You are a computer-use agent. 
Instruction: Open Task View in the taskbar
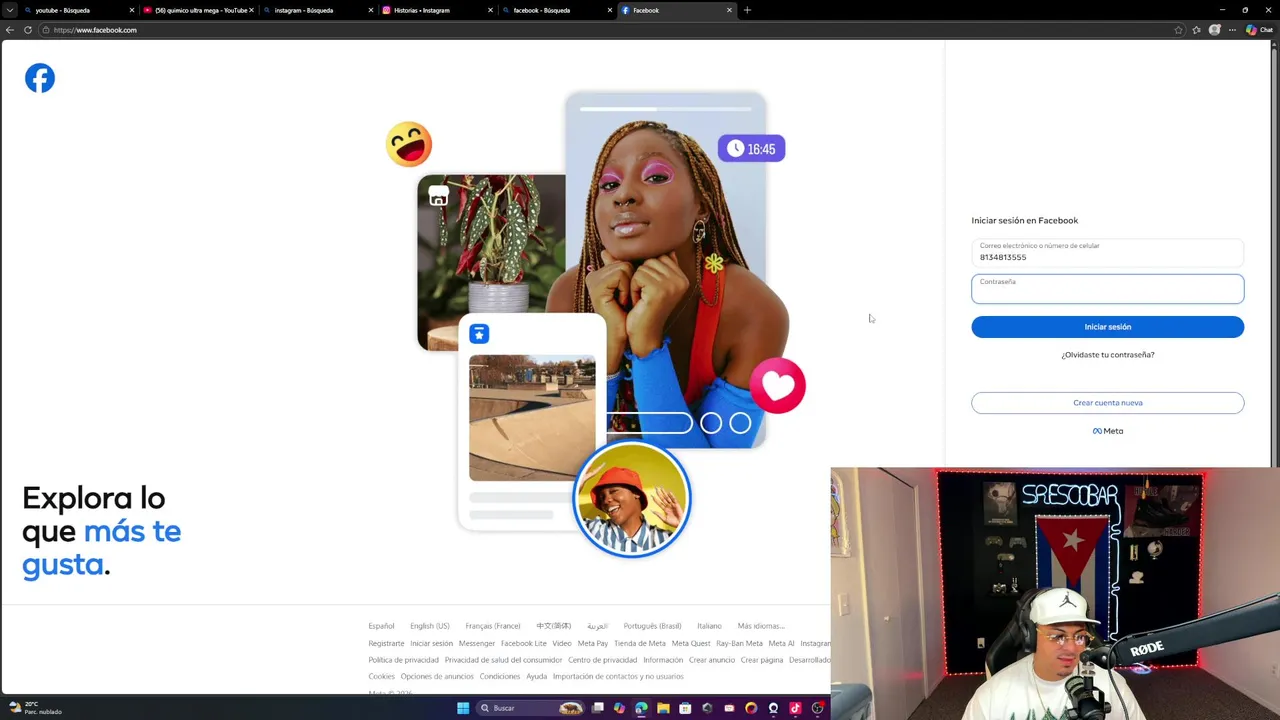[x=598, y=708]
